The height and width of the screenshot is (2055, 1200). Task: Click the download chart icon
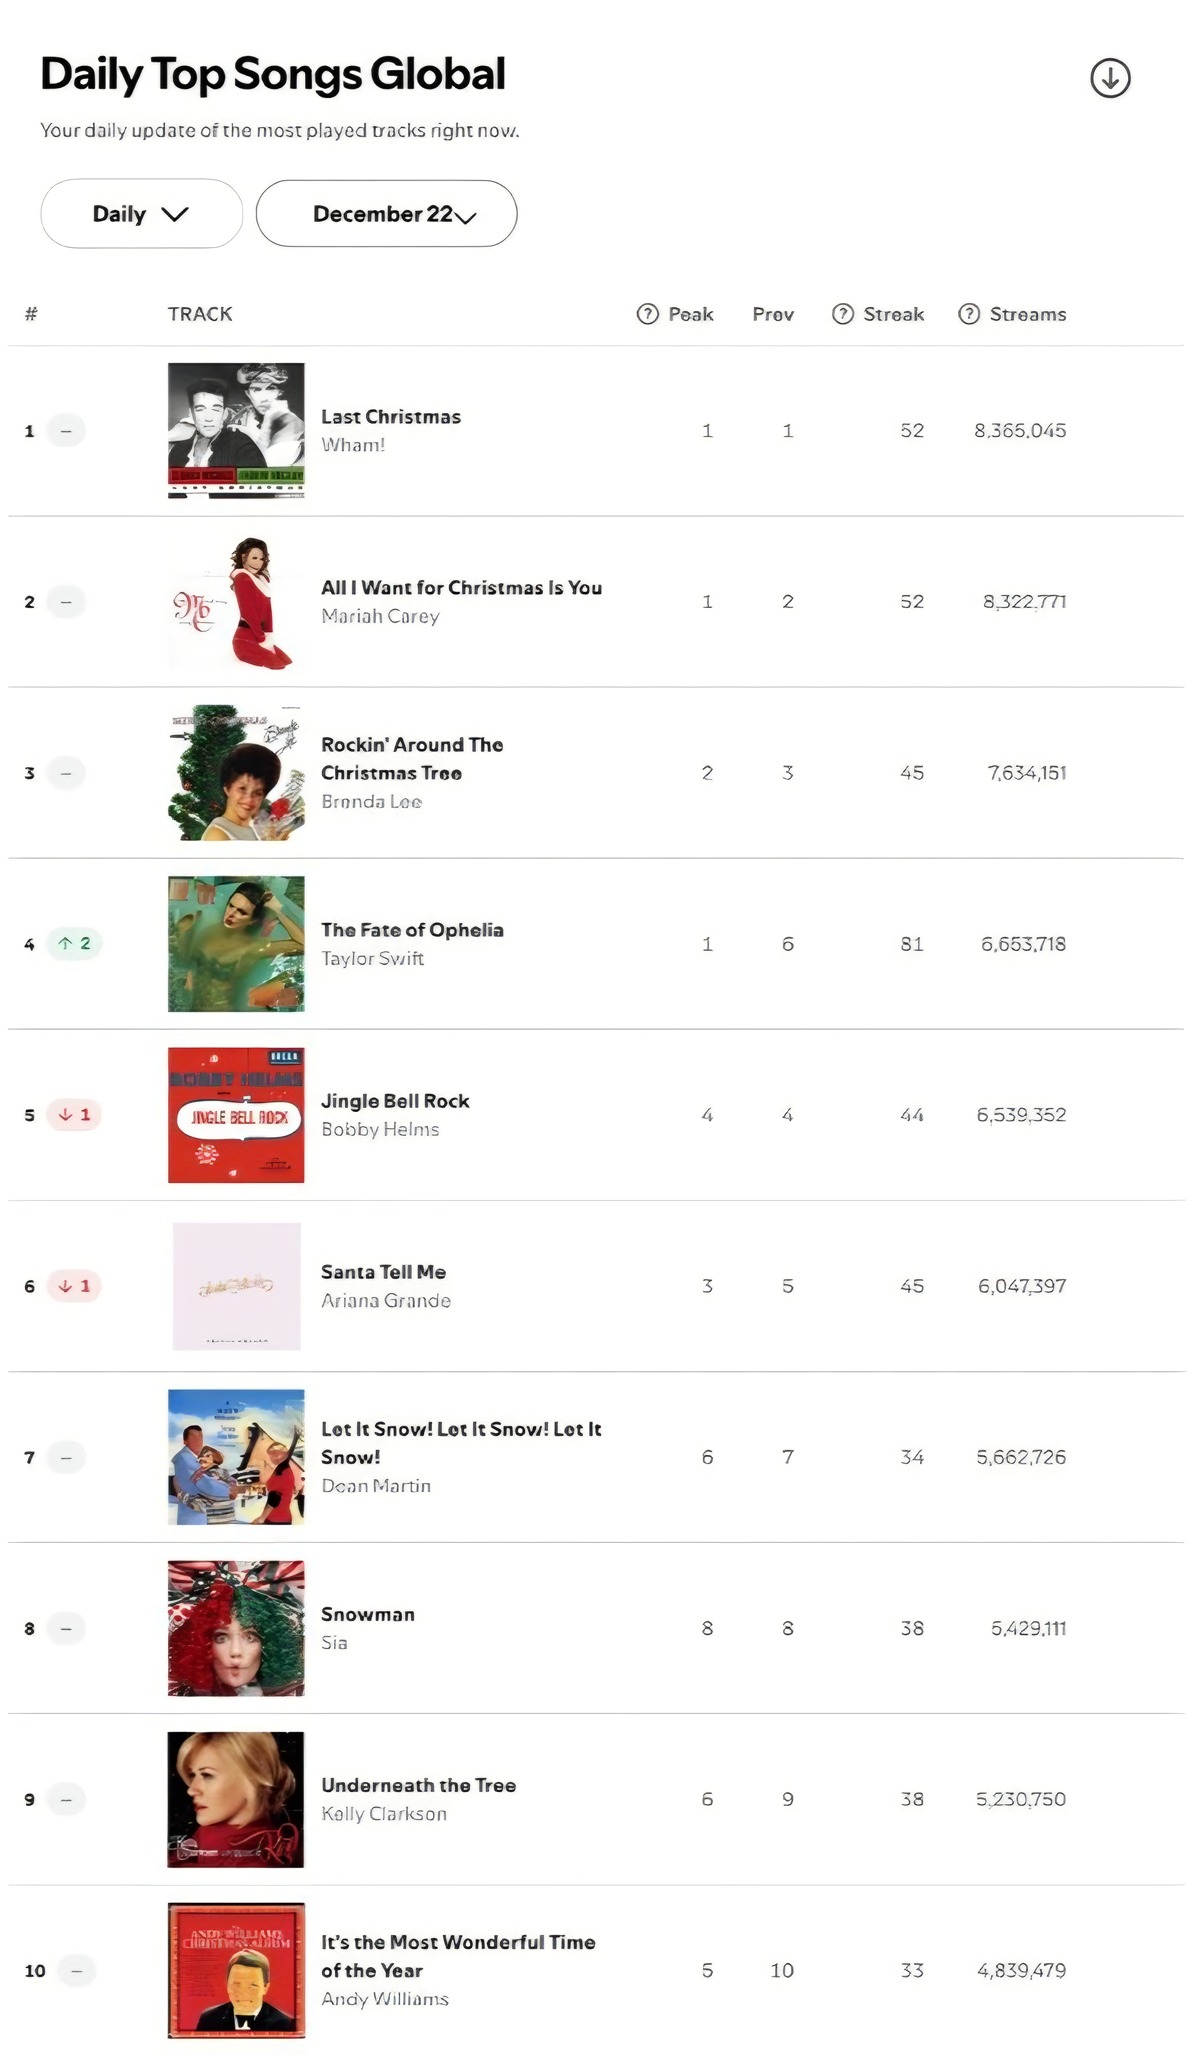(x=1110, y=78)
